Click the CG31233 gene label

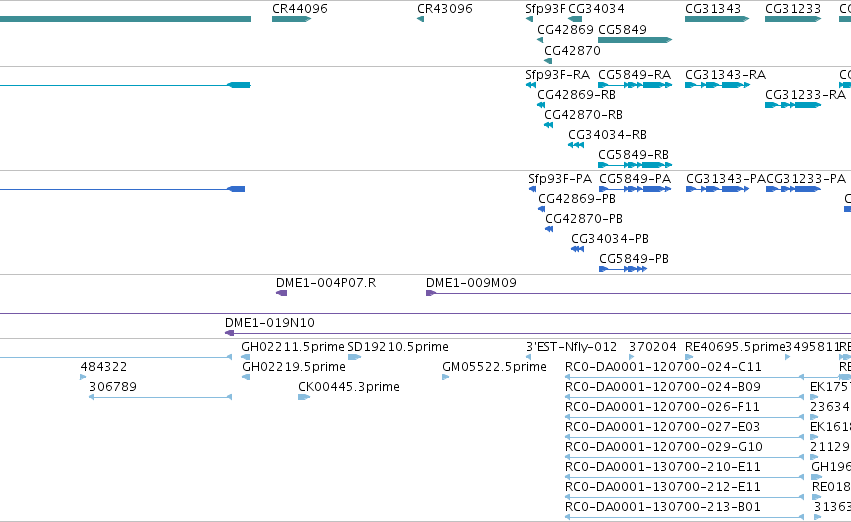(x=792, y=9)
